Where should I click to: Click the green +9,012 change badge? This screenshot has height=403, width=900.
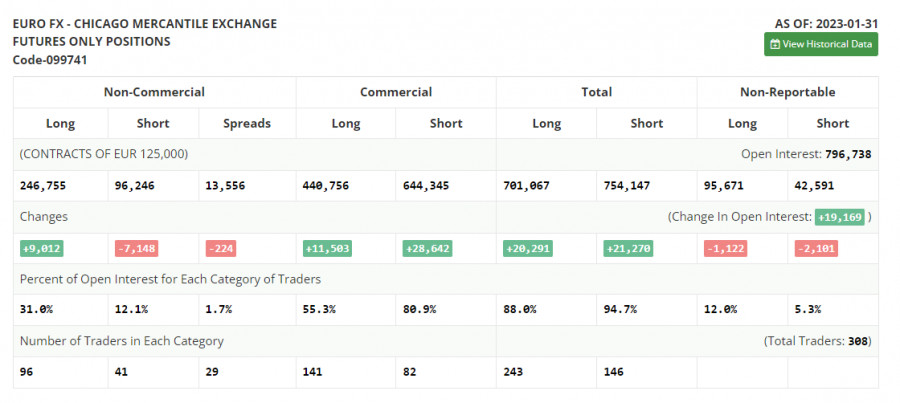click(42, 249)
